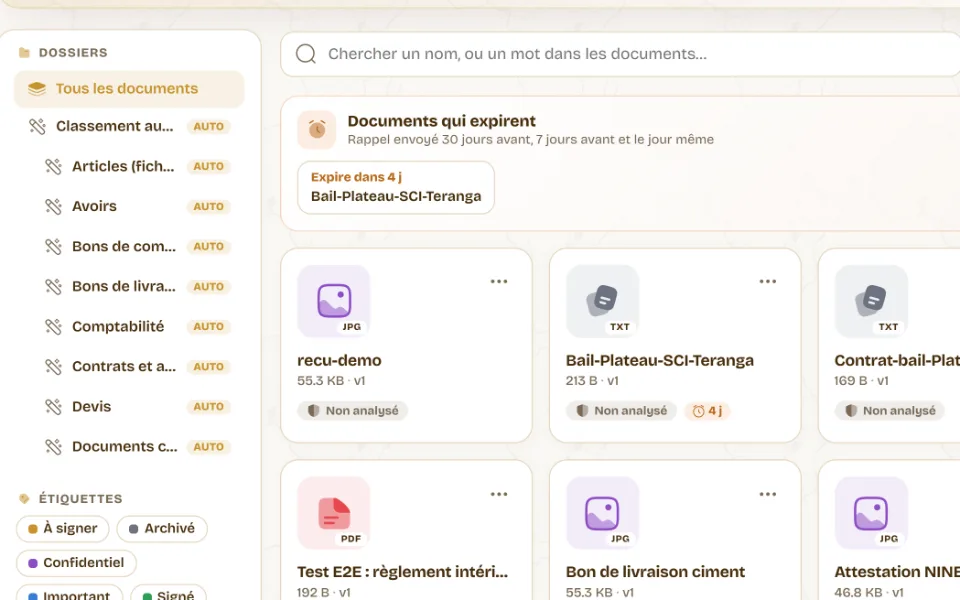Viewport: 960px width, 600px height.
Task: Open Bon de livraison ciment document
Action: coord(655,572)
